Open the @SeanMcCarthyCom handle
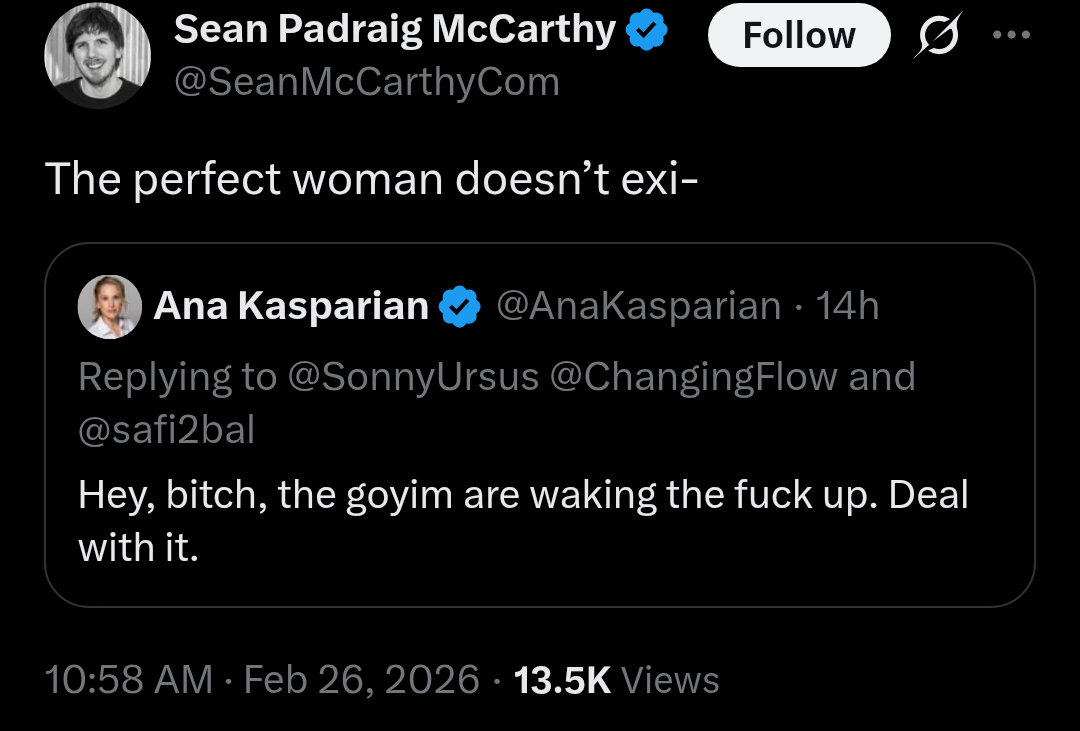The width and height of the screenshot is (1080, 731). [367, 81]
